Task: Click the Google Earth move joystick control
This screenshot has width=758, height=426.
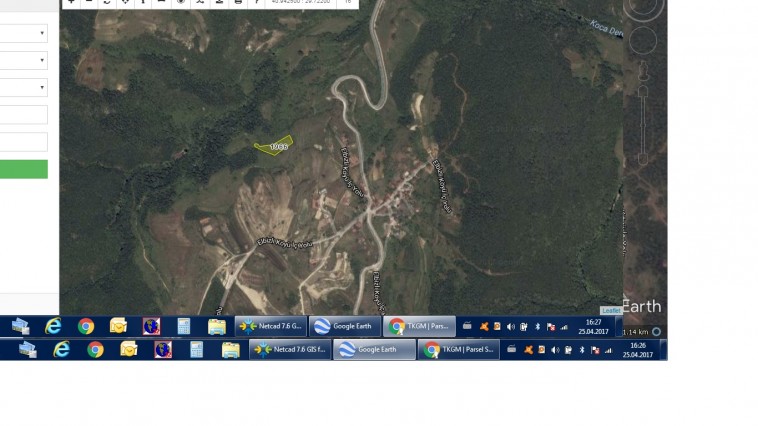Action: click(643, 41)
